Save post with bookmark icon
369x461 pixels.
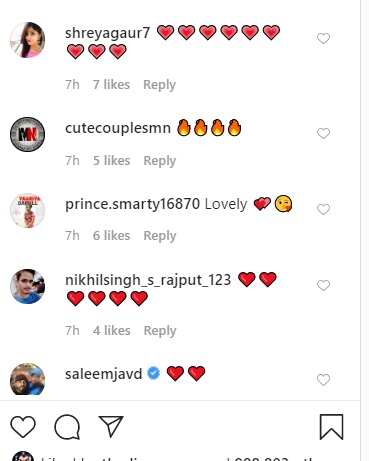tap(331, 427)
